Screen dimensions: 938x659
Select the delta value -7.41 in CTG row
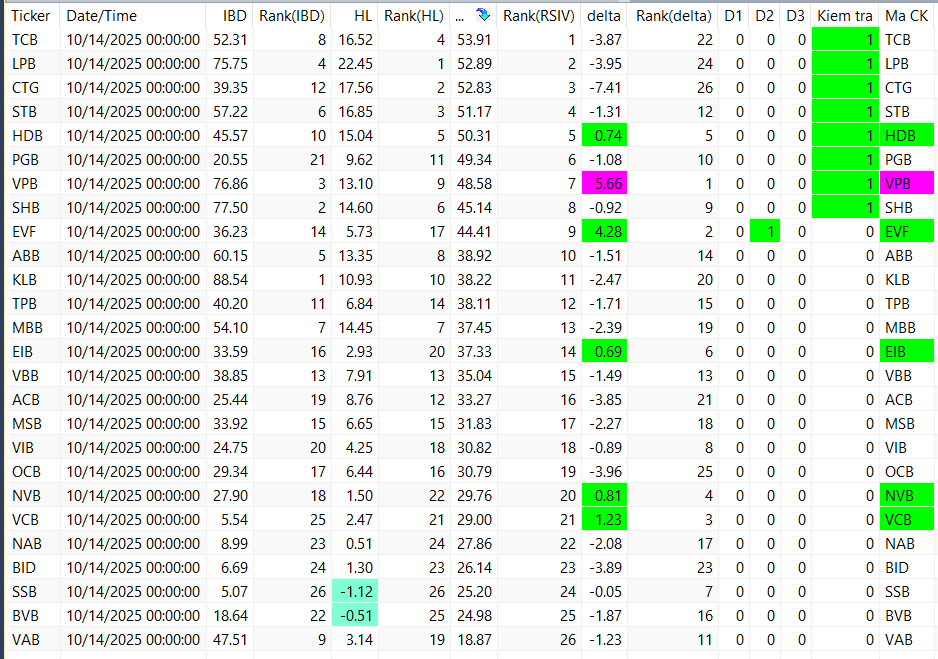[x=605, y=87]
